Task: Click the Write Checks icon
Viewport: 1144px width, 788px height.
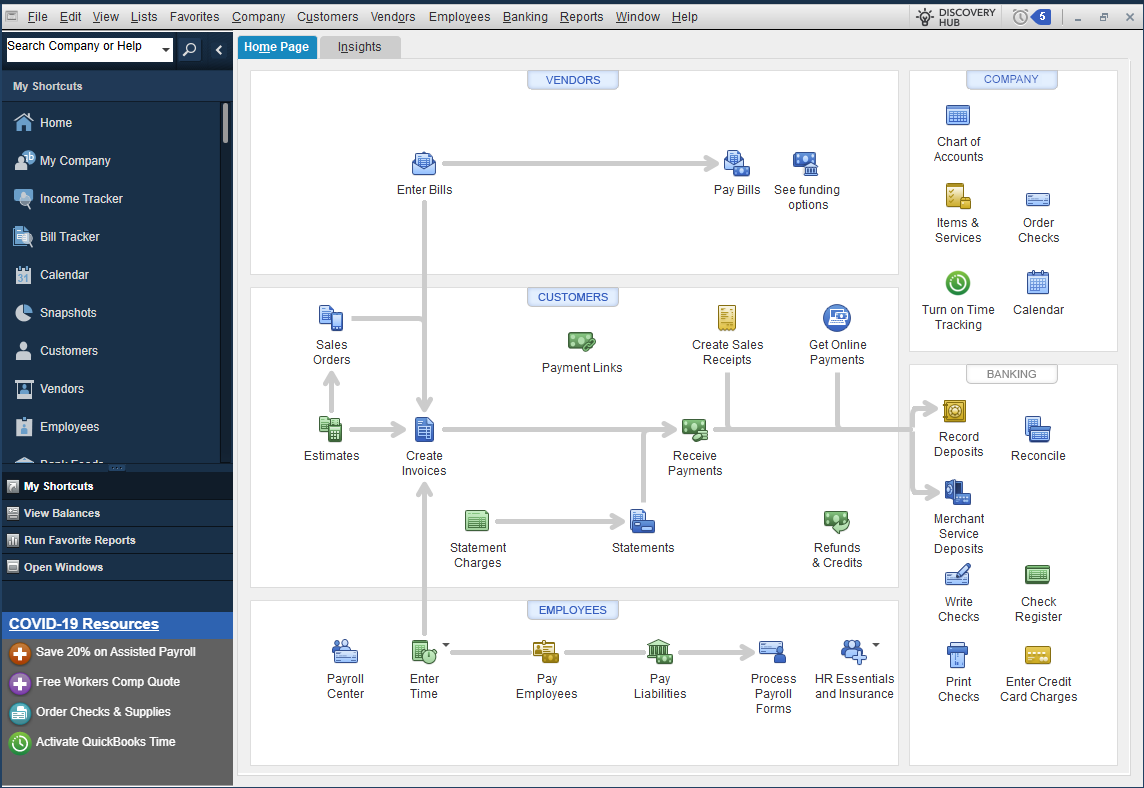Action: [957, 576]
